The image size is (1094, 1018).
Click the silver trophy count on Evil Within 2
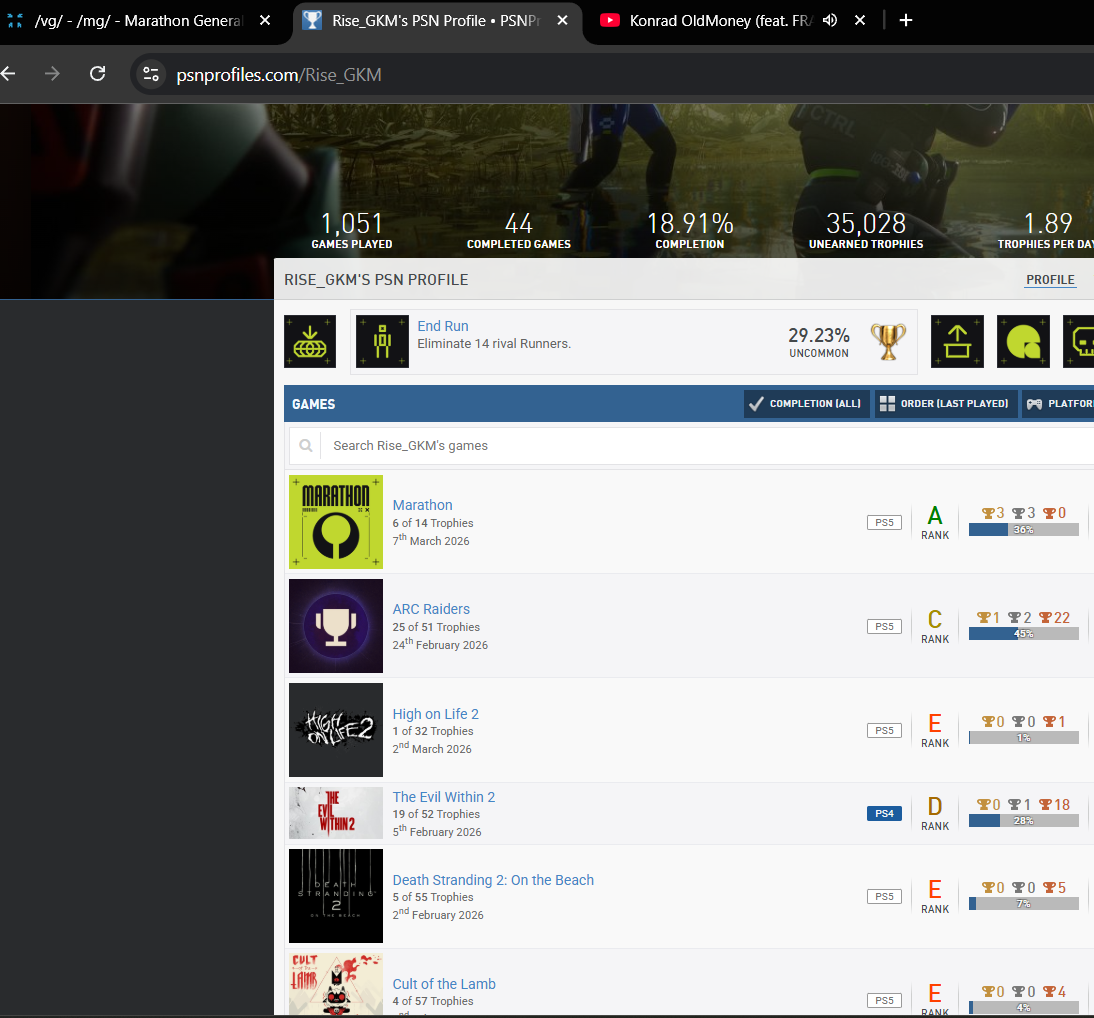[1019, 804]
